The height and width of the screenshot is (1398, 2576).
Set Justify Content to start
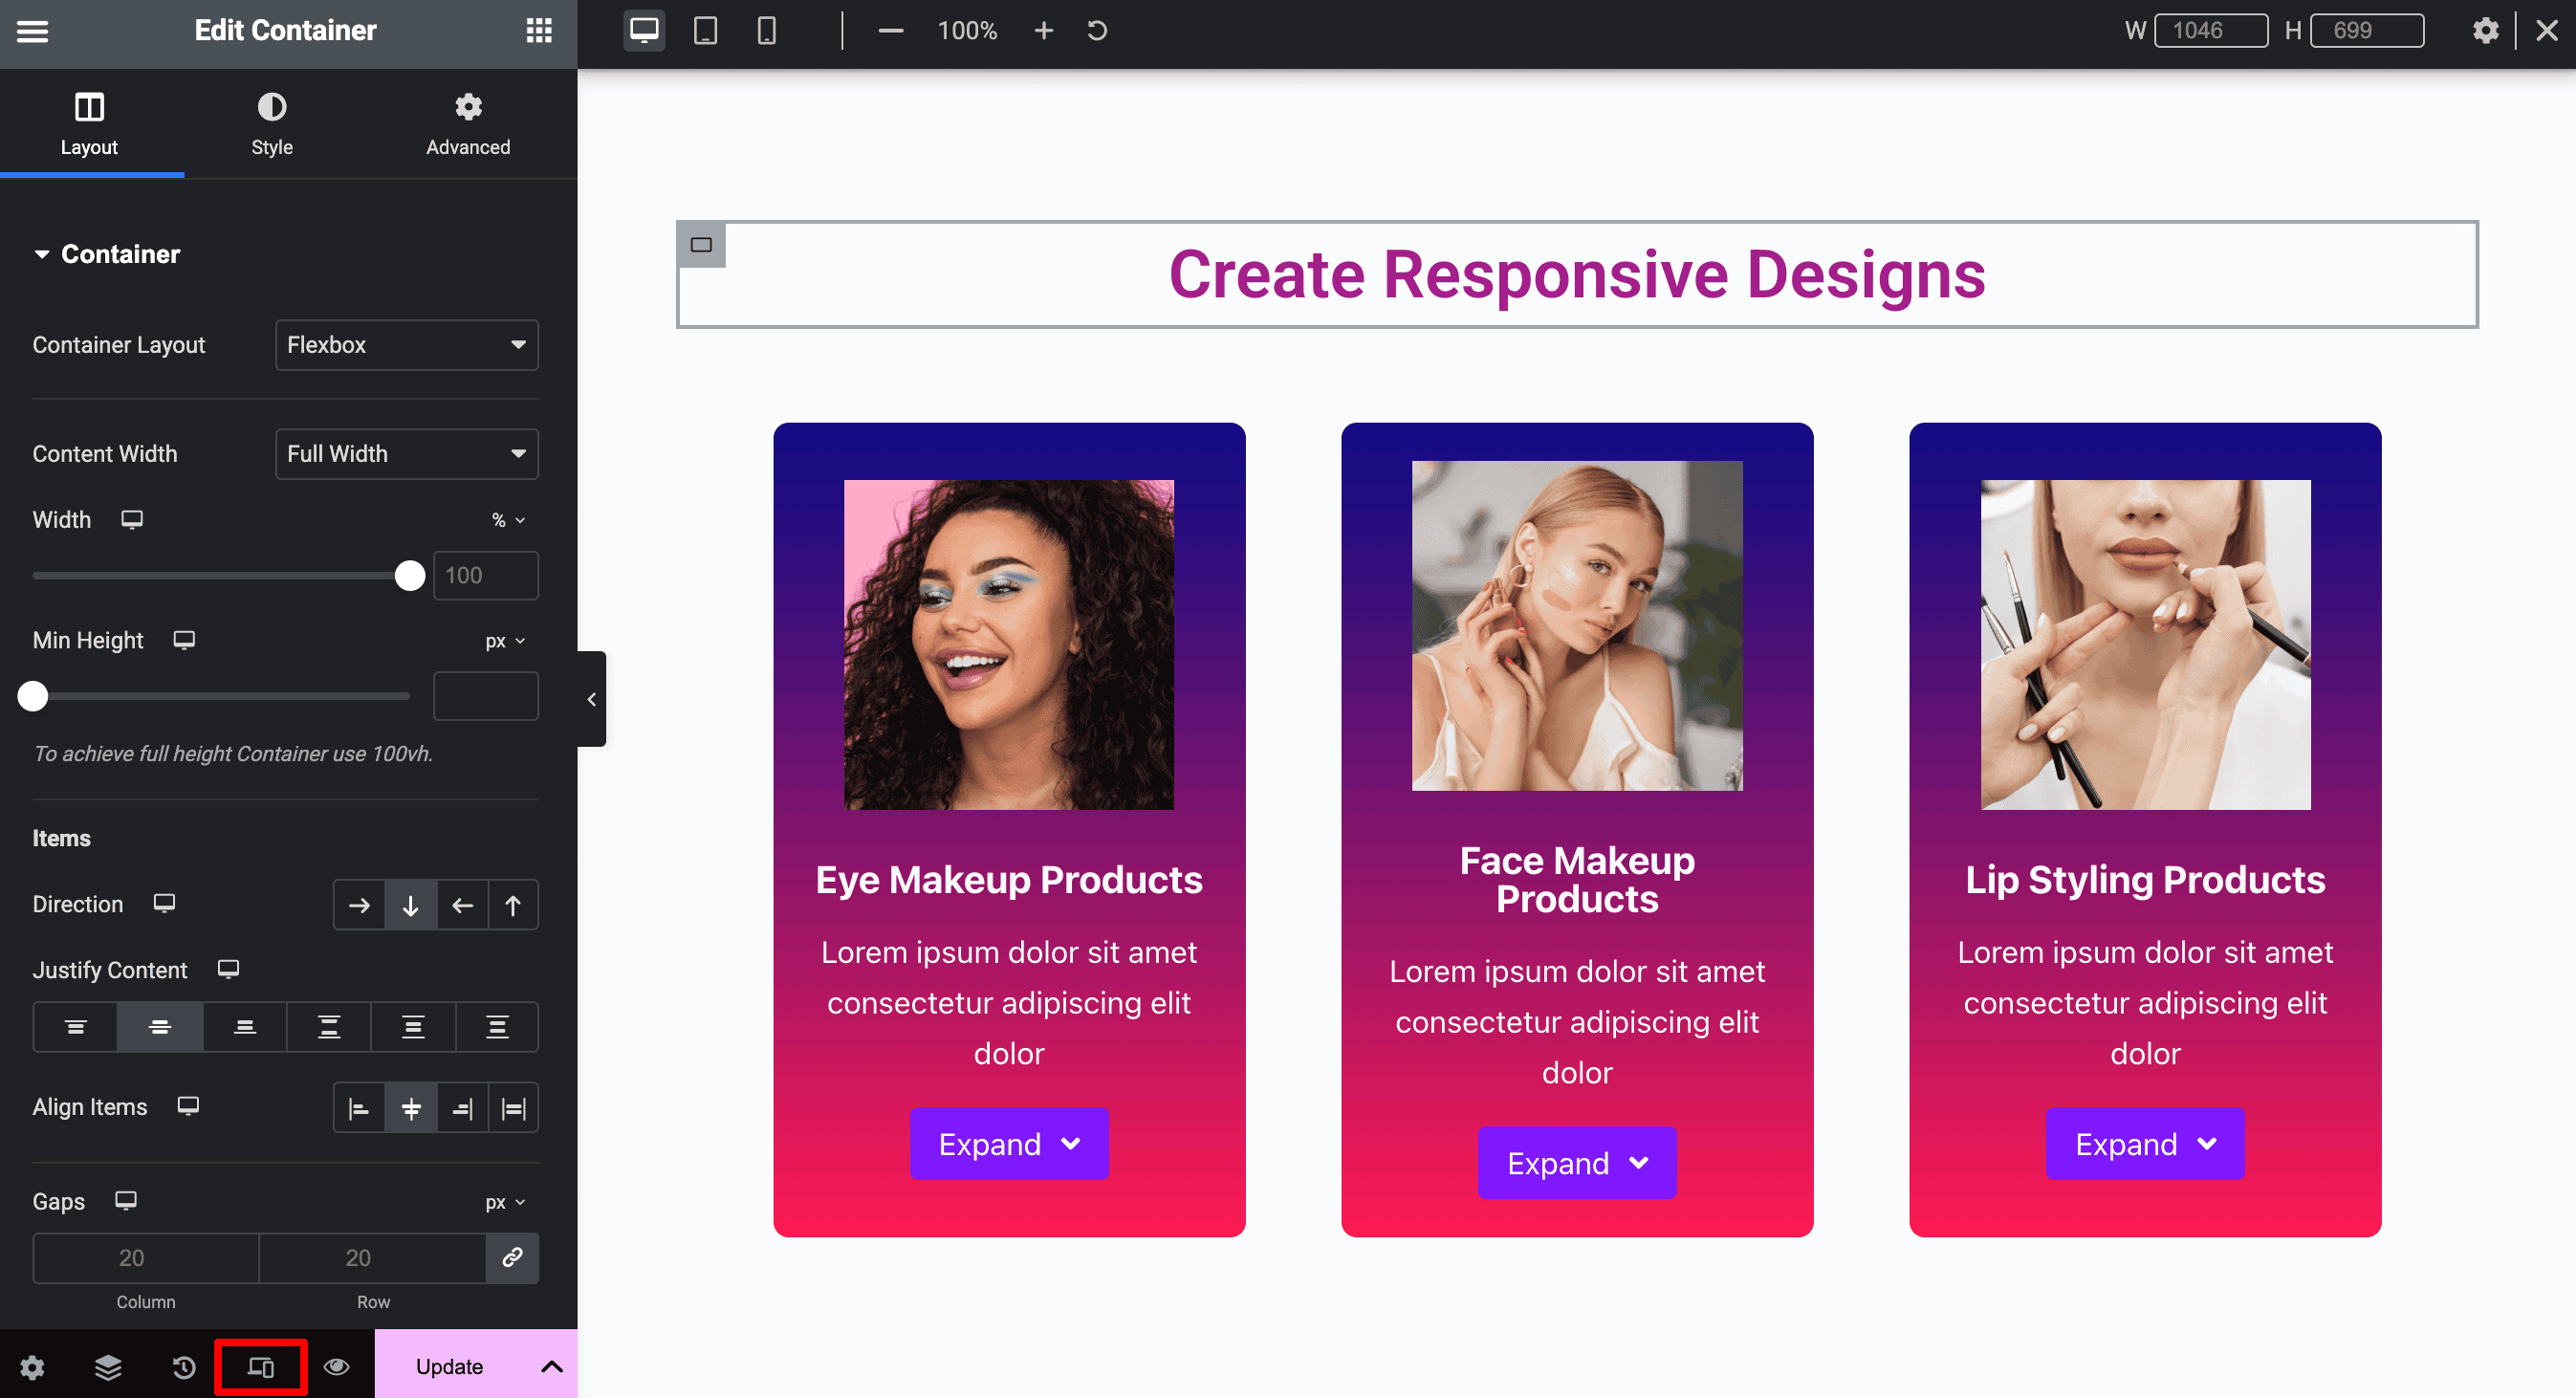tap(75, 1027)
